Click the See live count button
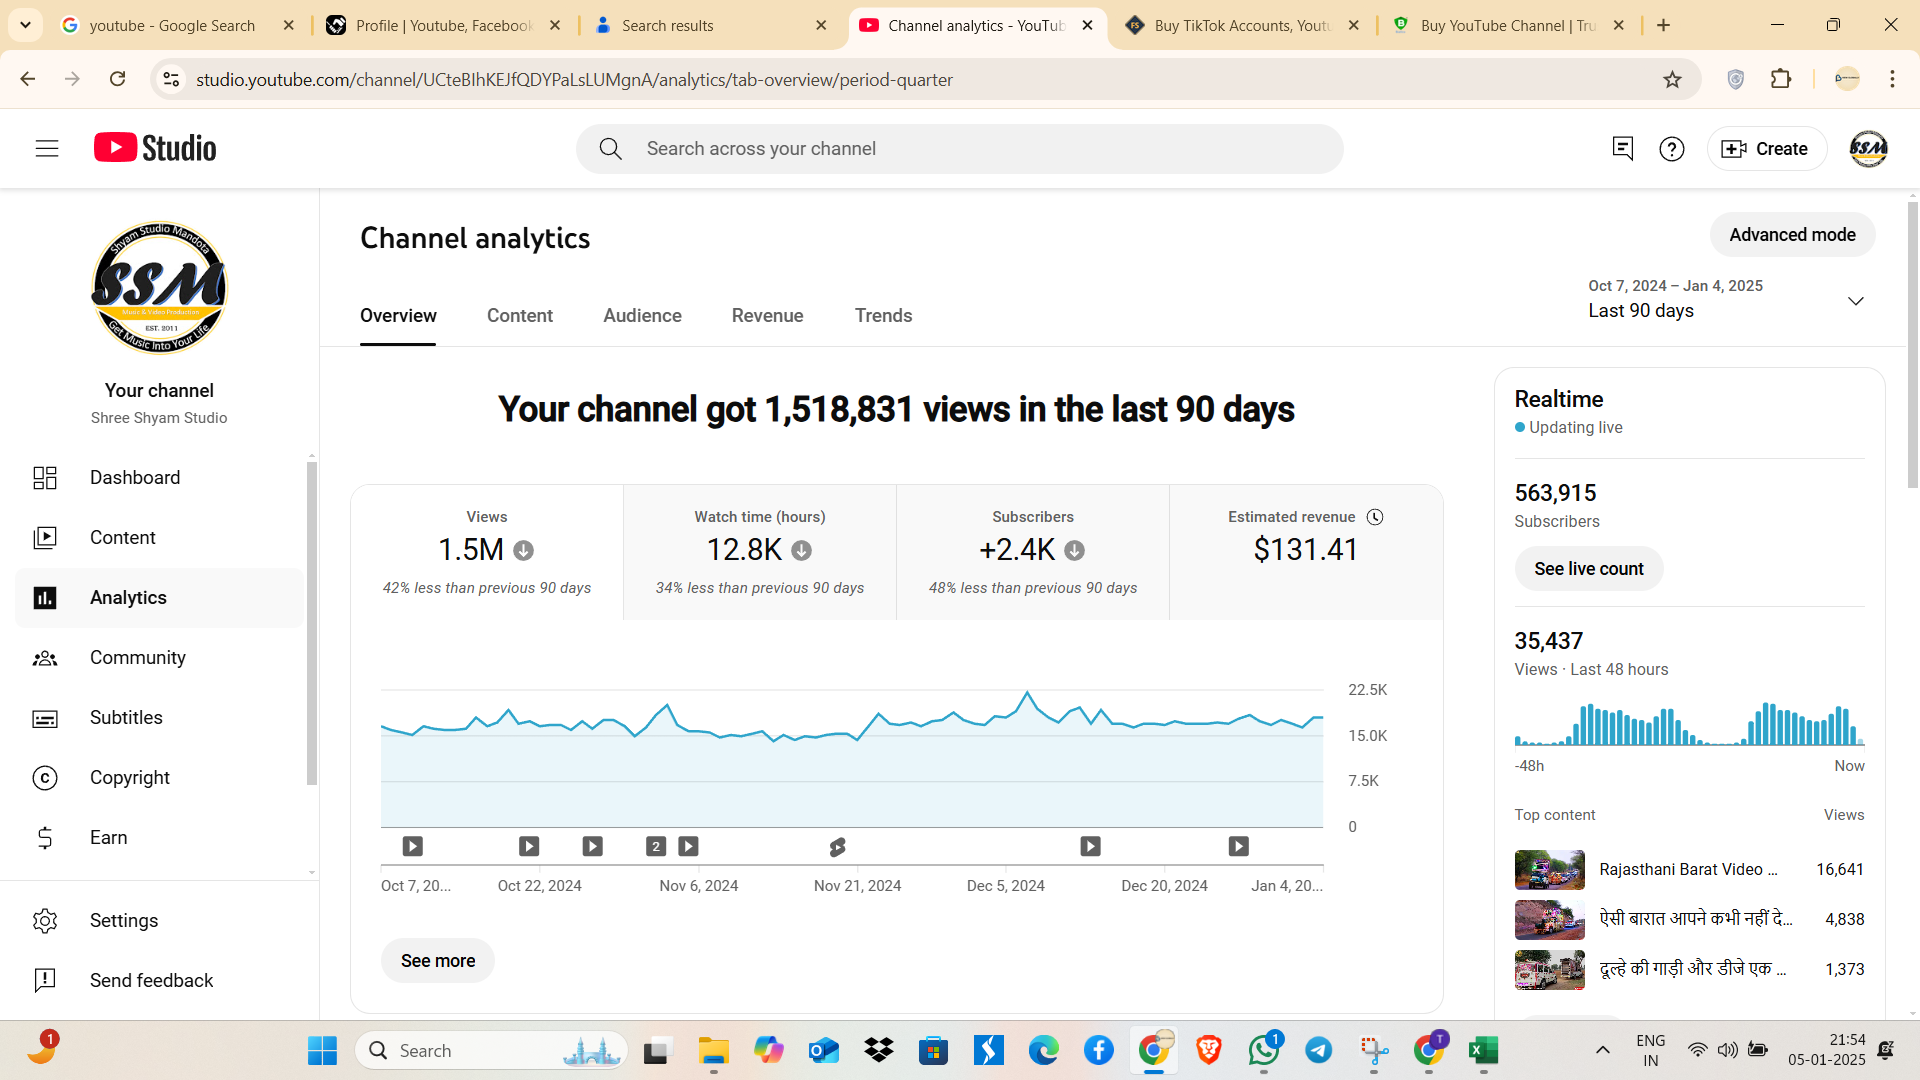Screen dimensions: 1920x1080 [1589, 569]
